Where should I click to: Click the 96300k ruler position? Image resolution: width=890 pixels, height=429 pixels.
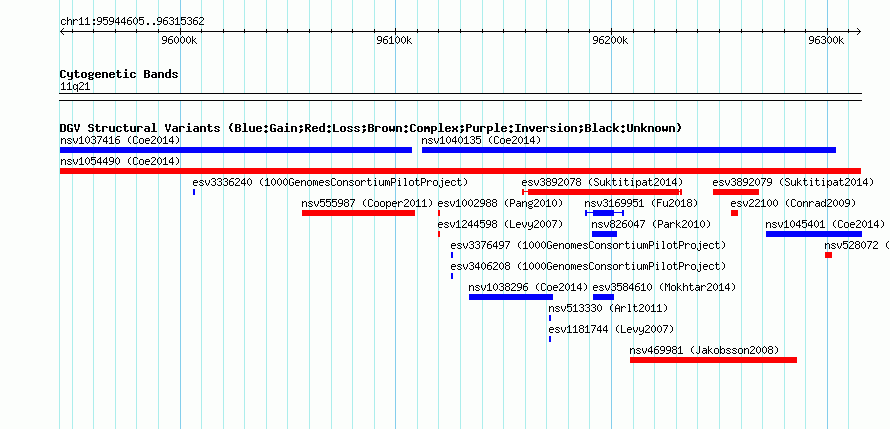click(x=826, y=40)
